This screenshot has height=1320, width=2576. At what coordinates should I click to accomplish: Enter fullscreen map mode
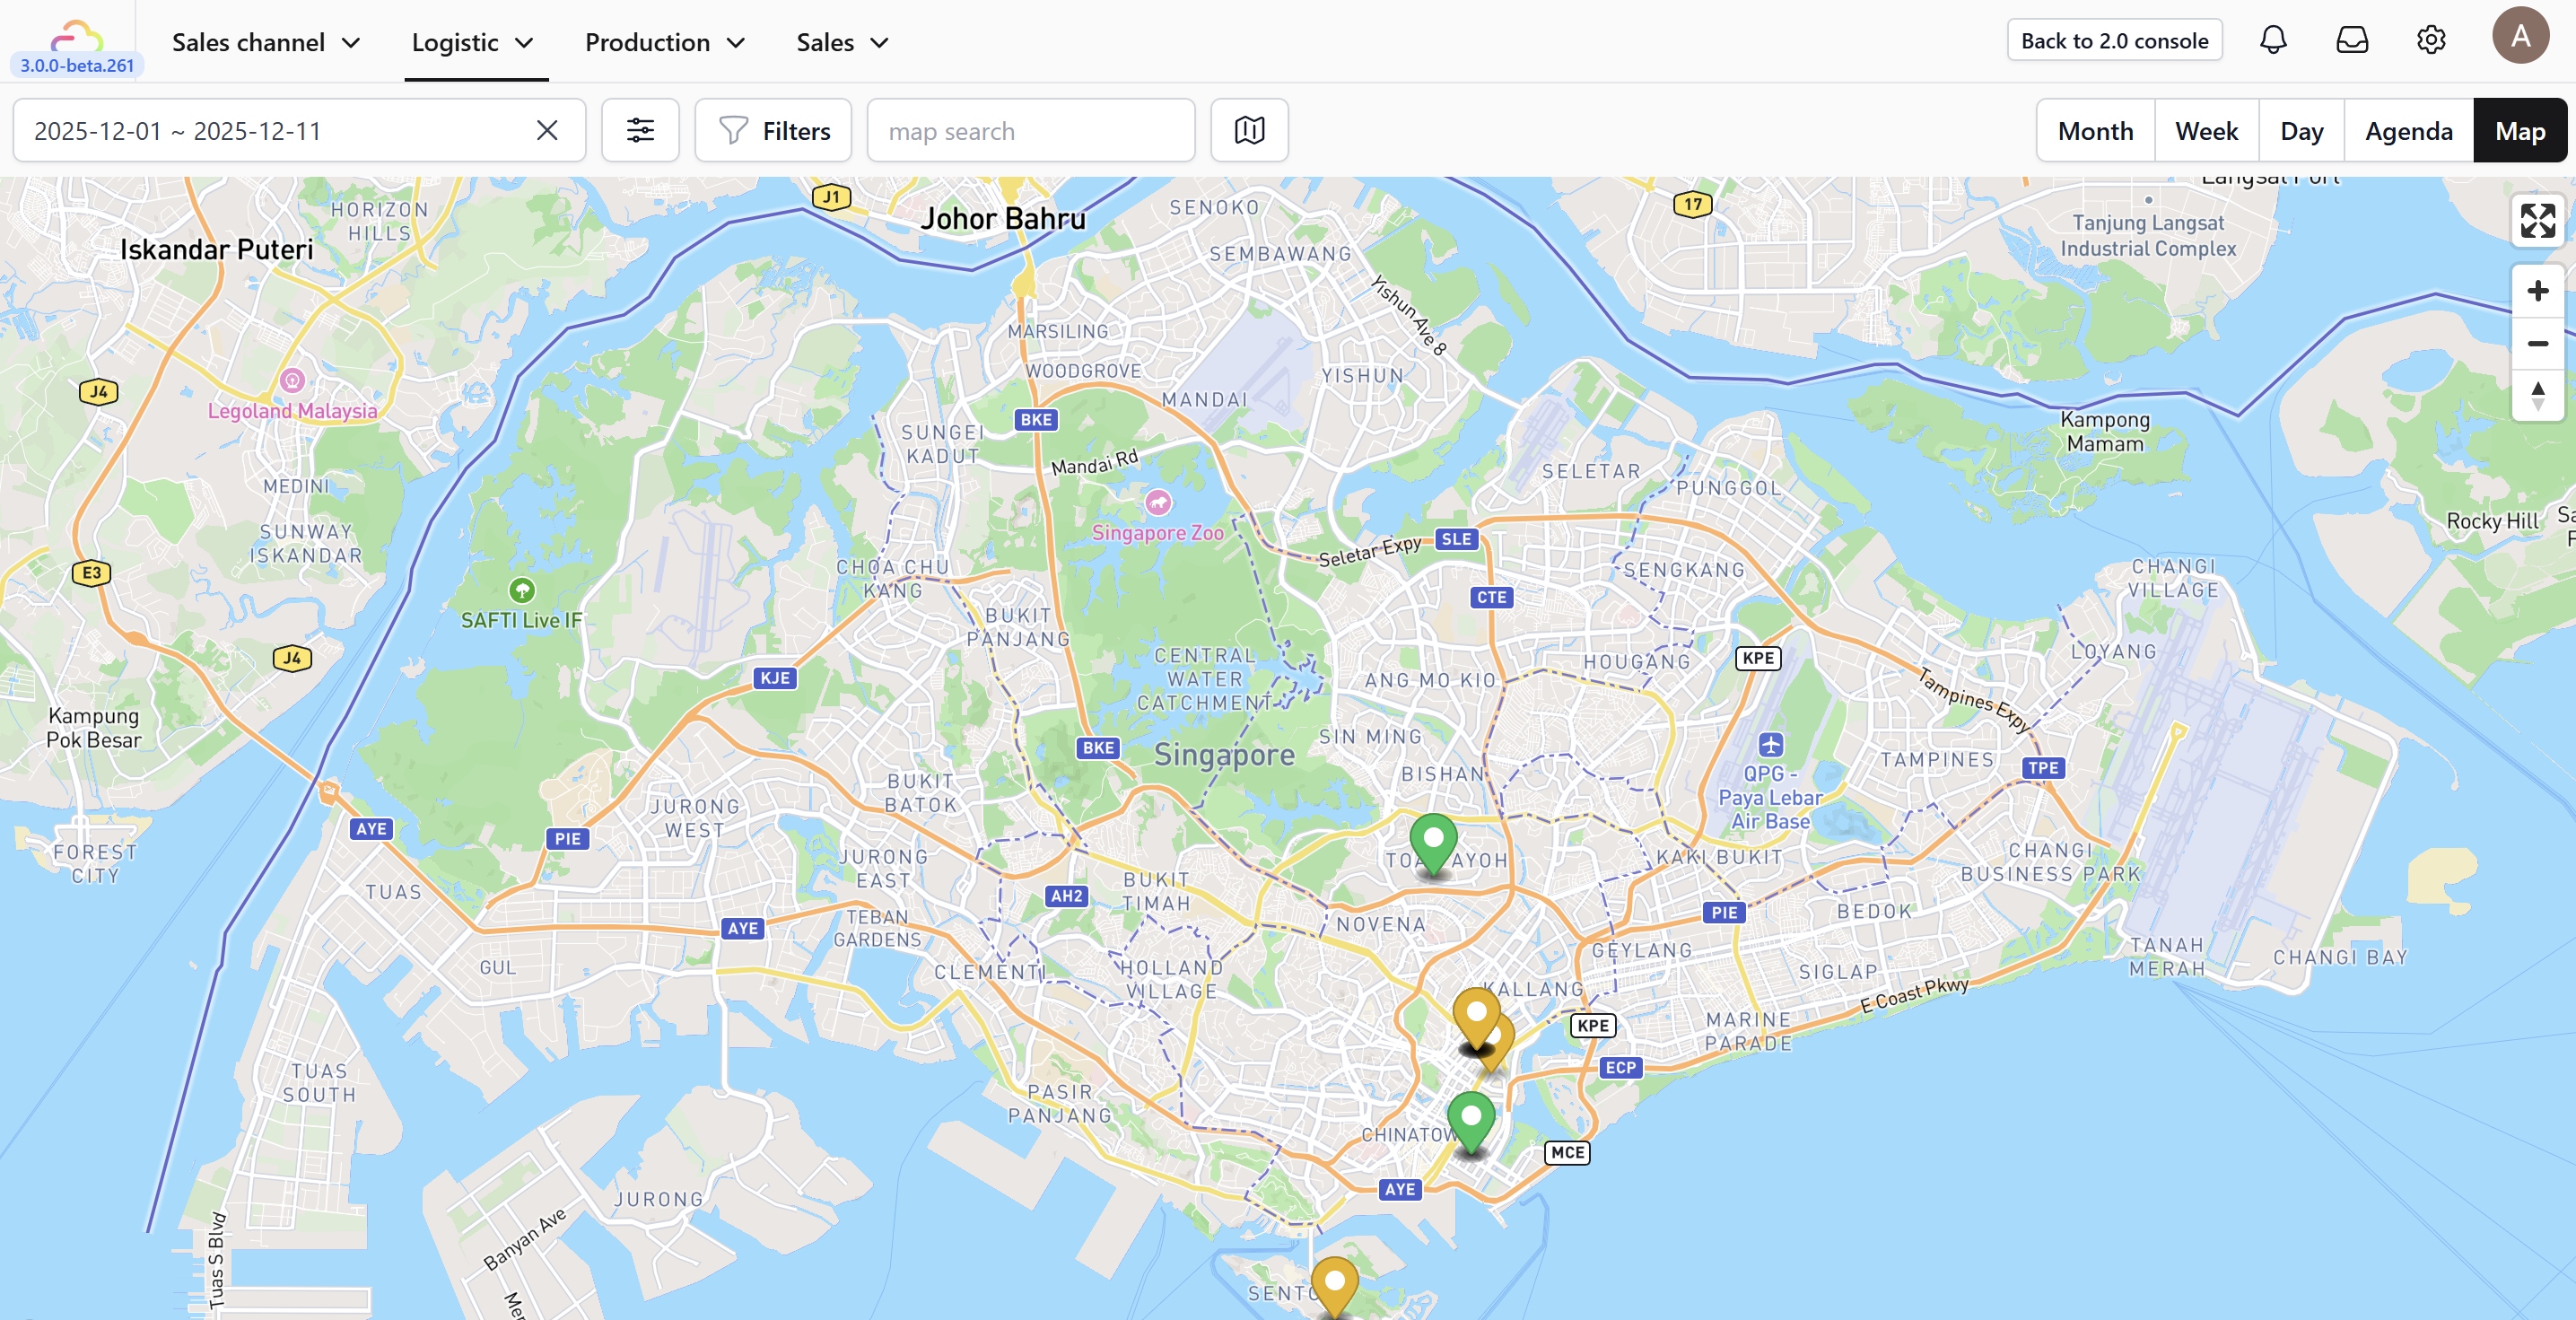click(x=2537, y=221)
